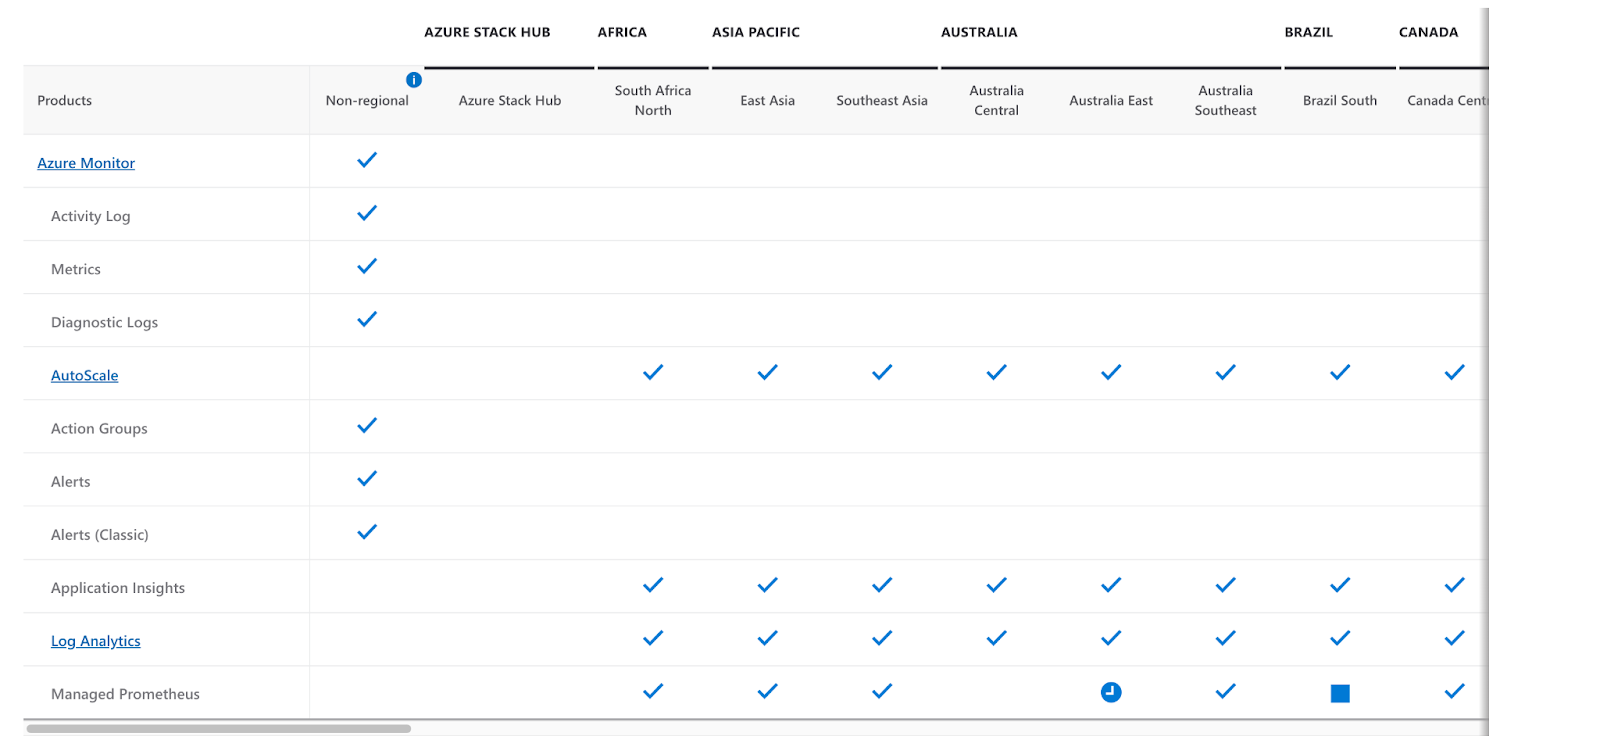Screen dimensions: 1600x754
Task: Click the Azure Monitor Non-regional checkmark
Action: (367, 160)
